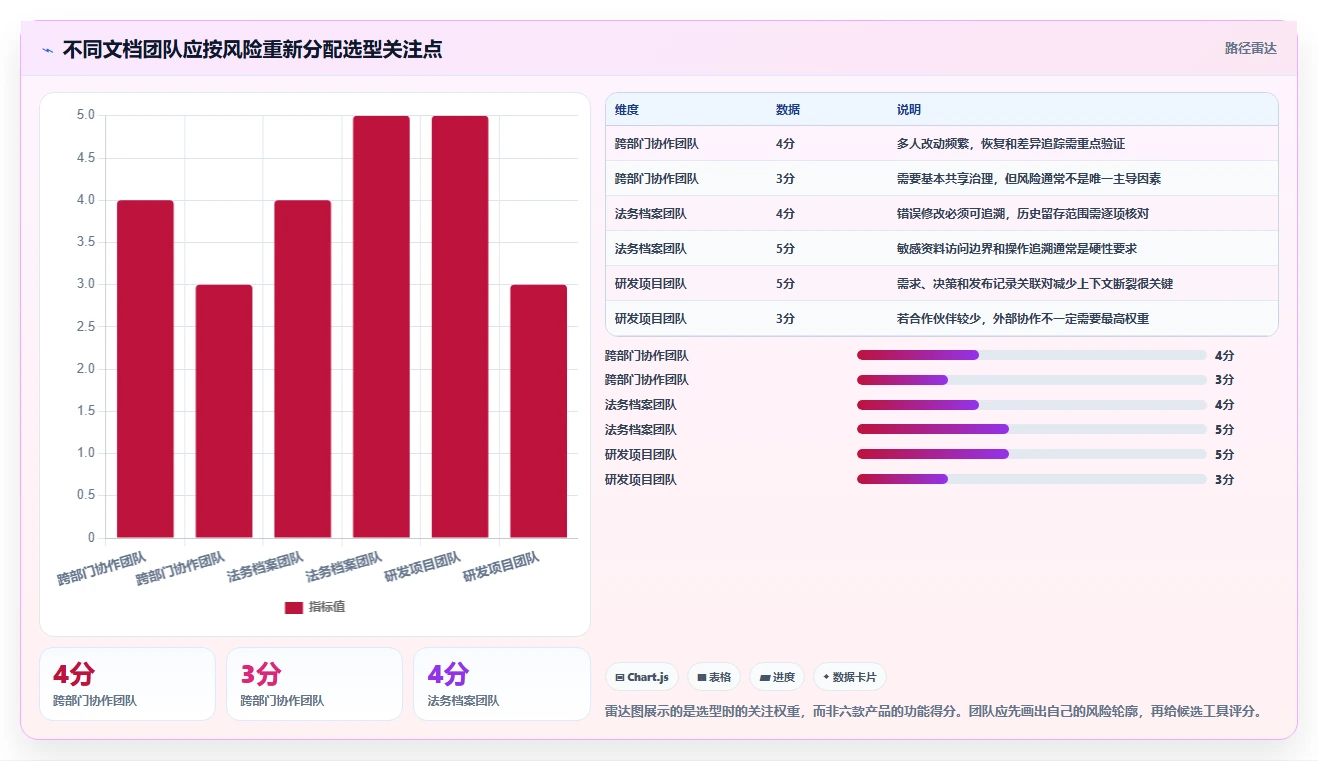Click 3分 in the 若合作伙伴较少 table row

(786, 319)
